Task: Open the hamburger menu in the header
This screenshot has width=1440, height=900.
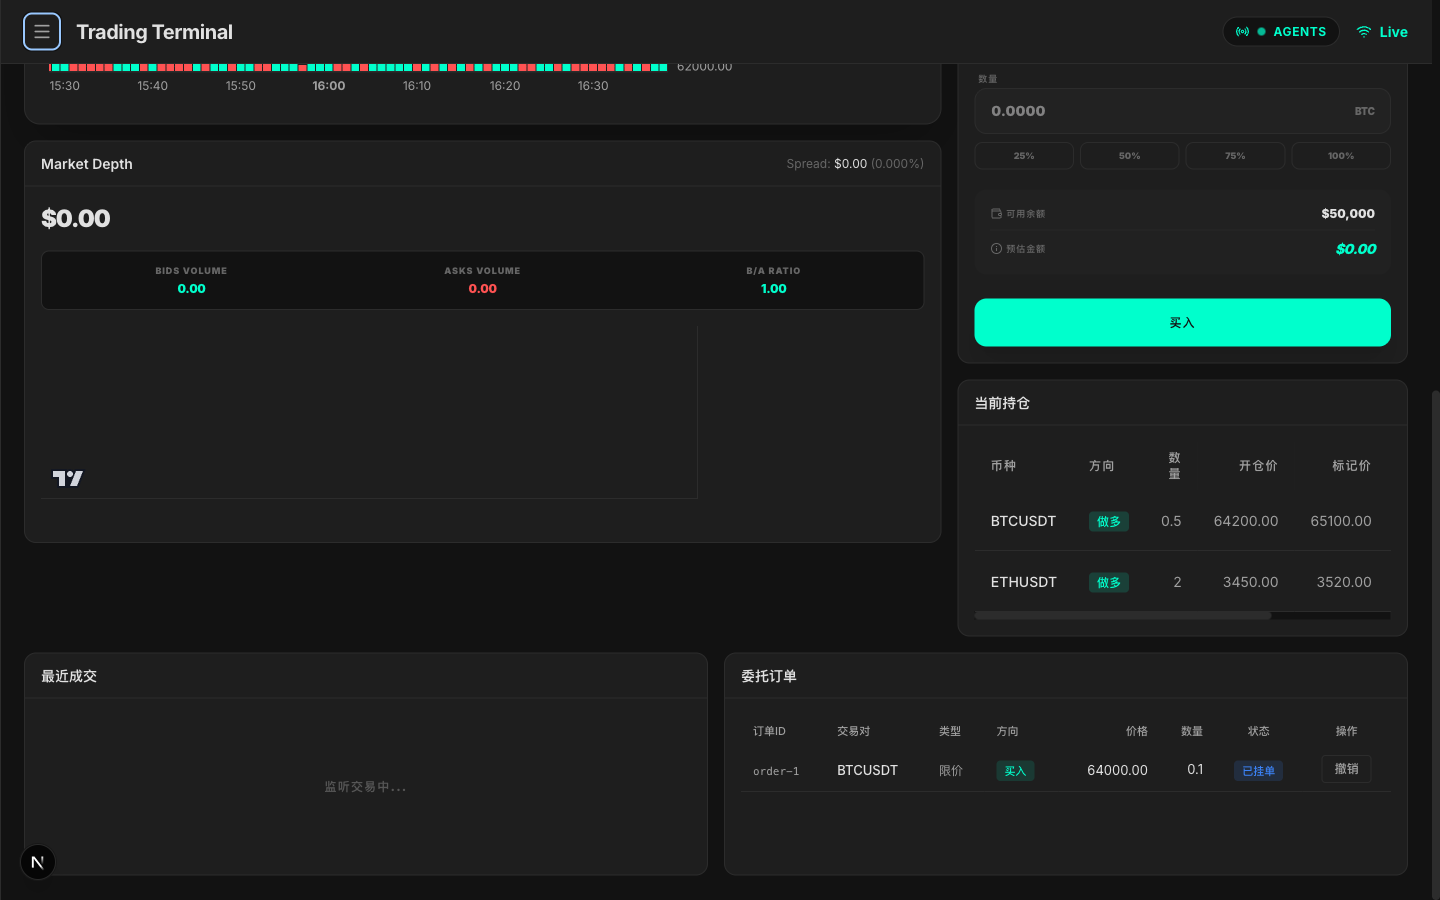Action: coord(42,32)
